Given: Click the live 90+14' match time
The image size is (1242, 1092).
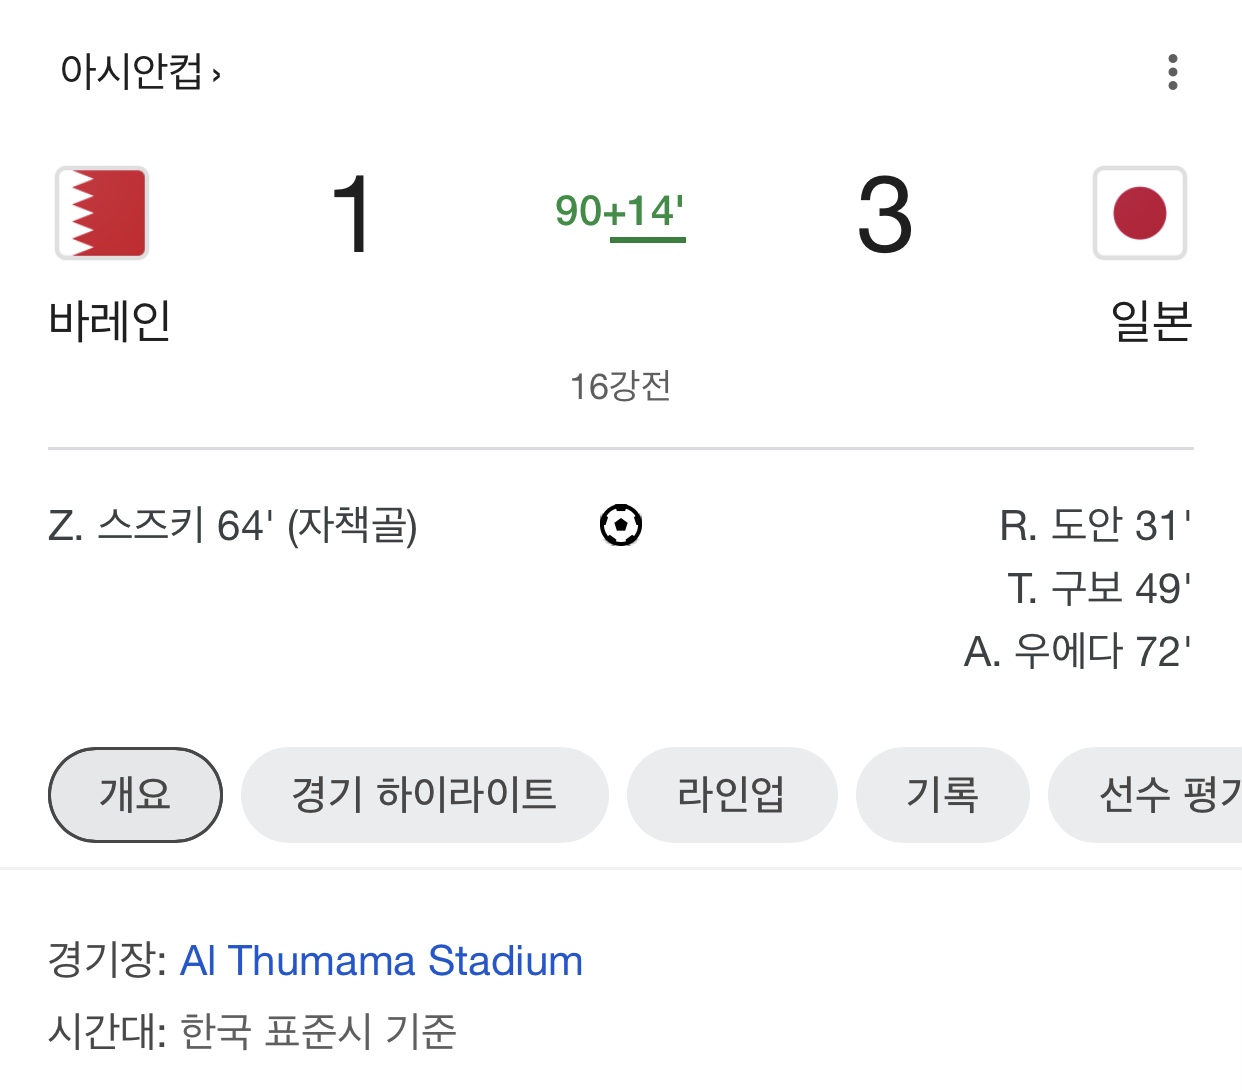Looking at the screenshot, I should (620, 211).
